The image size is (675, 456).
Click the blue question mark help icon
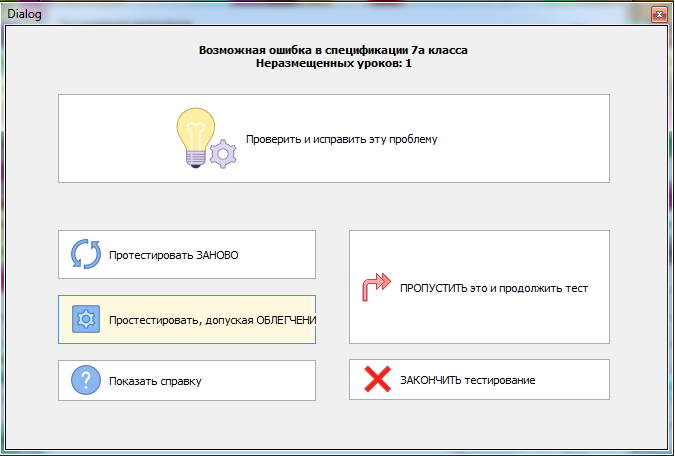coord(86,381)
